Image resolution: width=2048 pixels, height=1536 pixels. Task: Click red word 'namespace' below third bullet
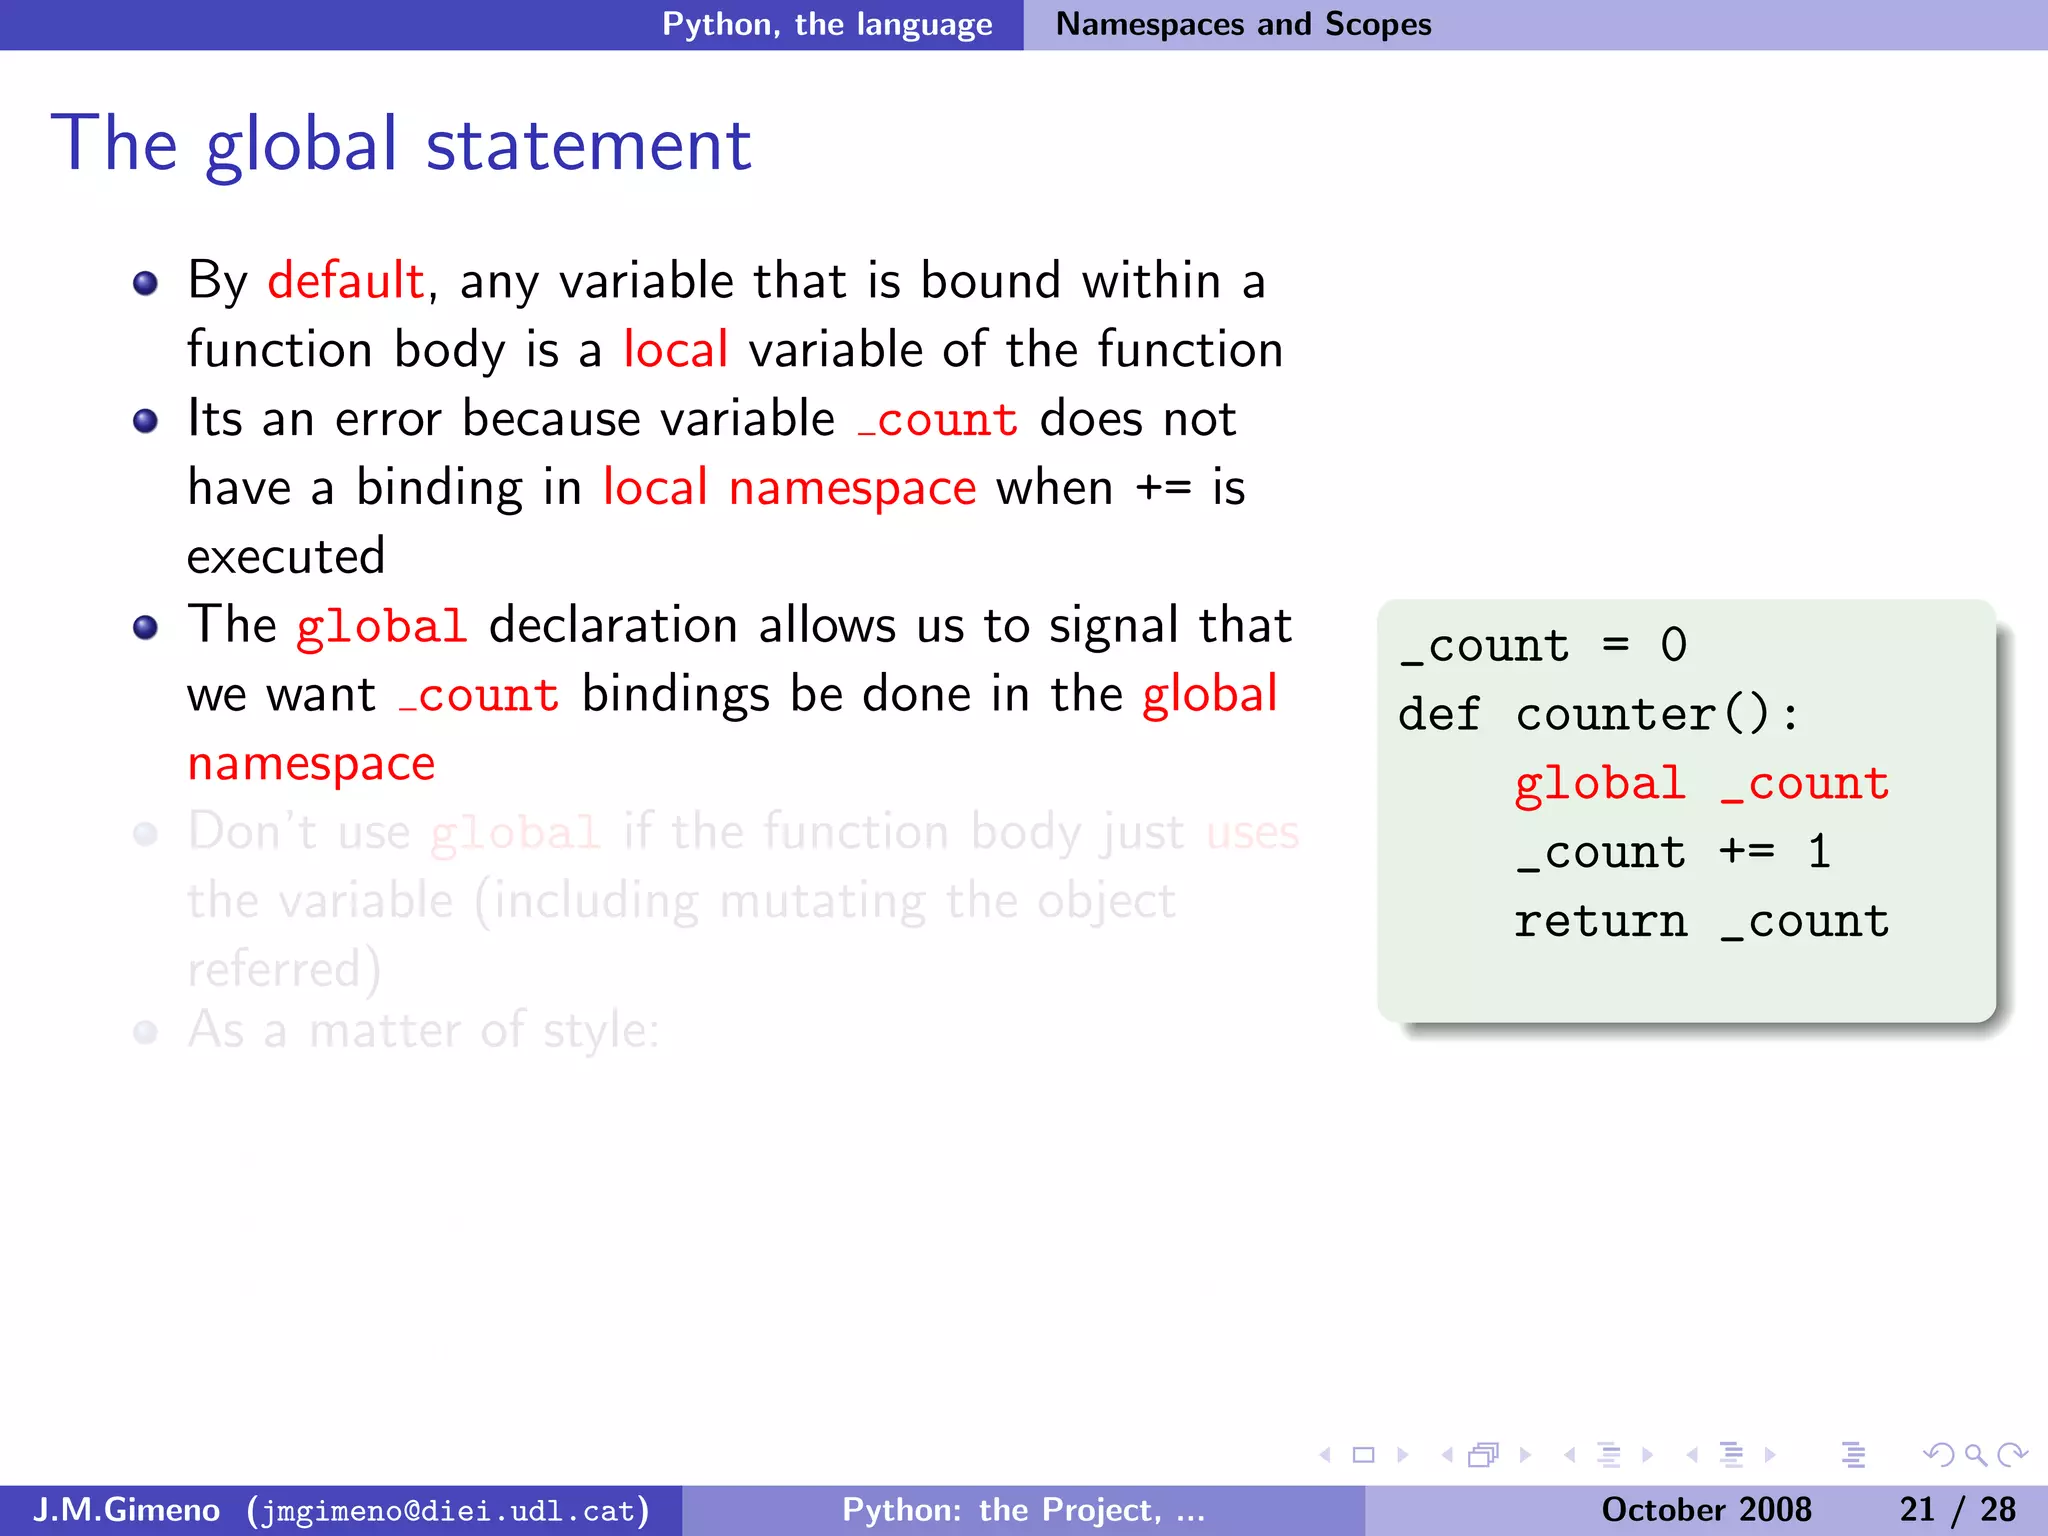click(x=311, y=764)
